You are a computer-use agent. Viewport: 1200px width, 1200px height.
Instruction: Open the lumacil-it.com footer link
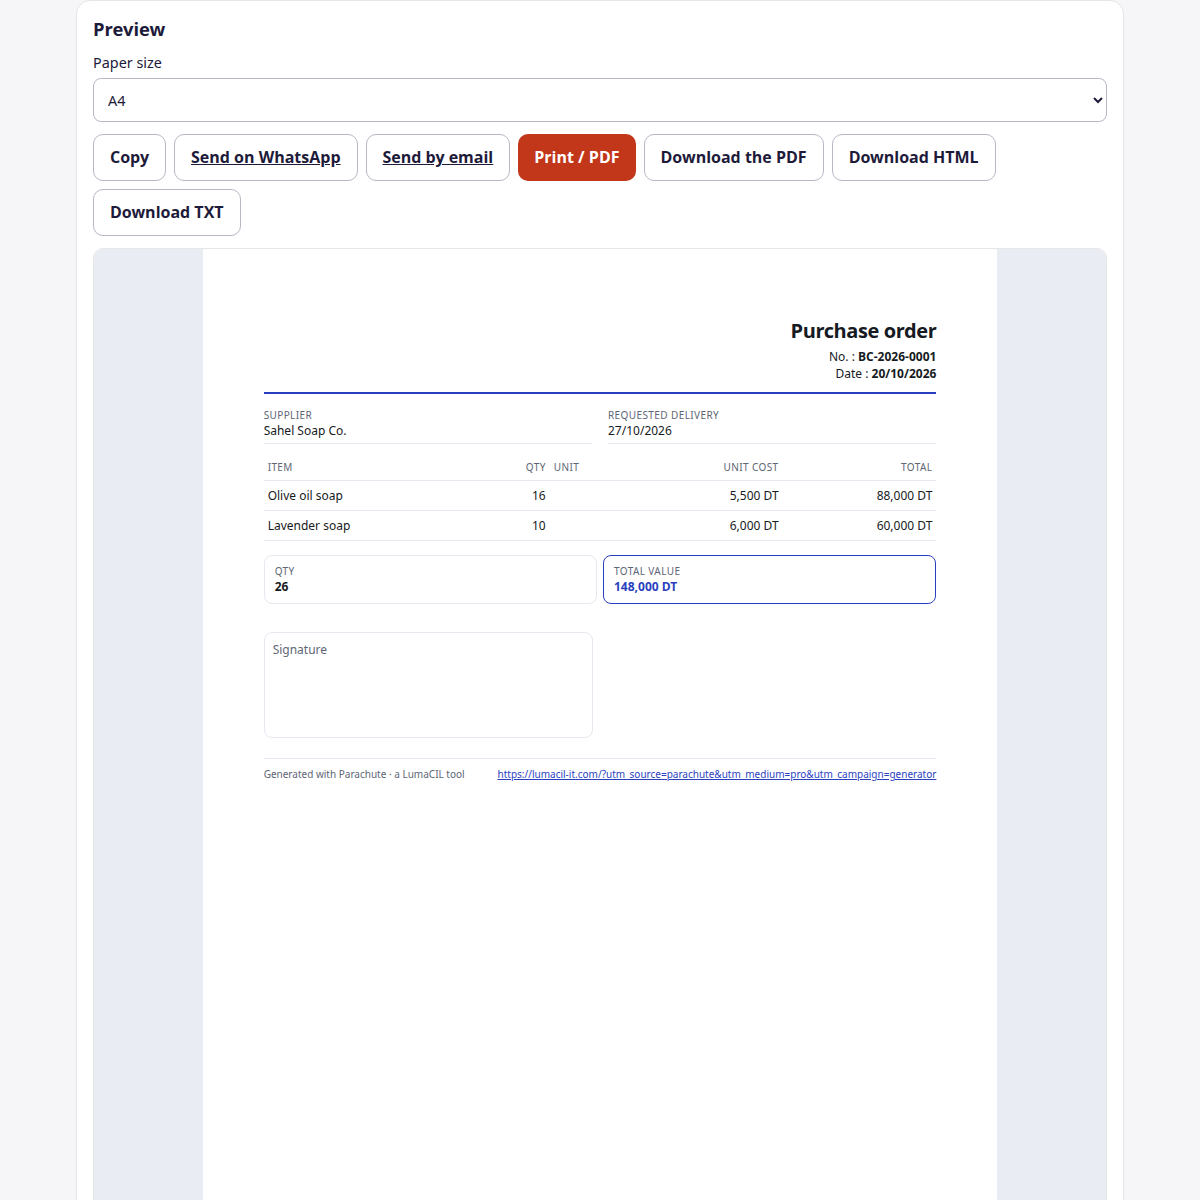[716, 774]
